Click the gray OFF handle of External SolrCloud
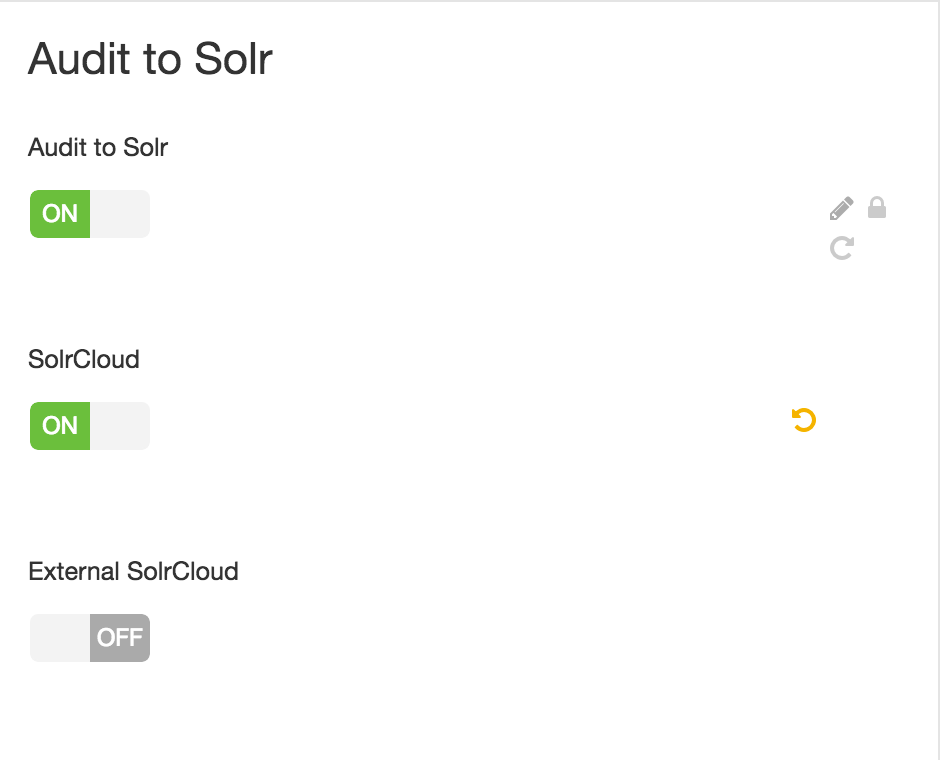Viewport: 946px width, 760px height. tap(120, 638)
